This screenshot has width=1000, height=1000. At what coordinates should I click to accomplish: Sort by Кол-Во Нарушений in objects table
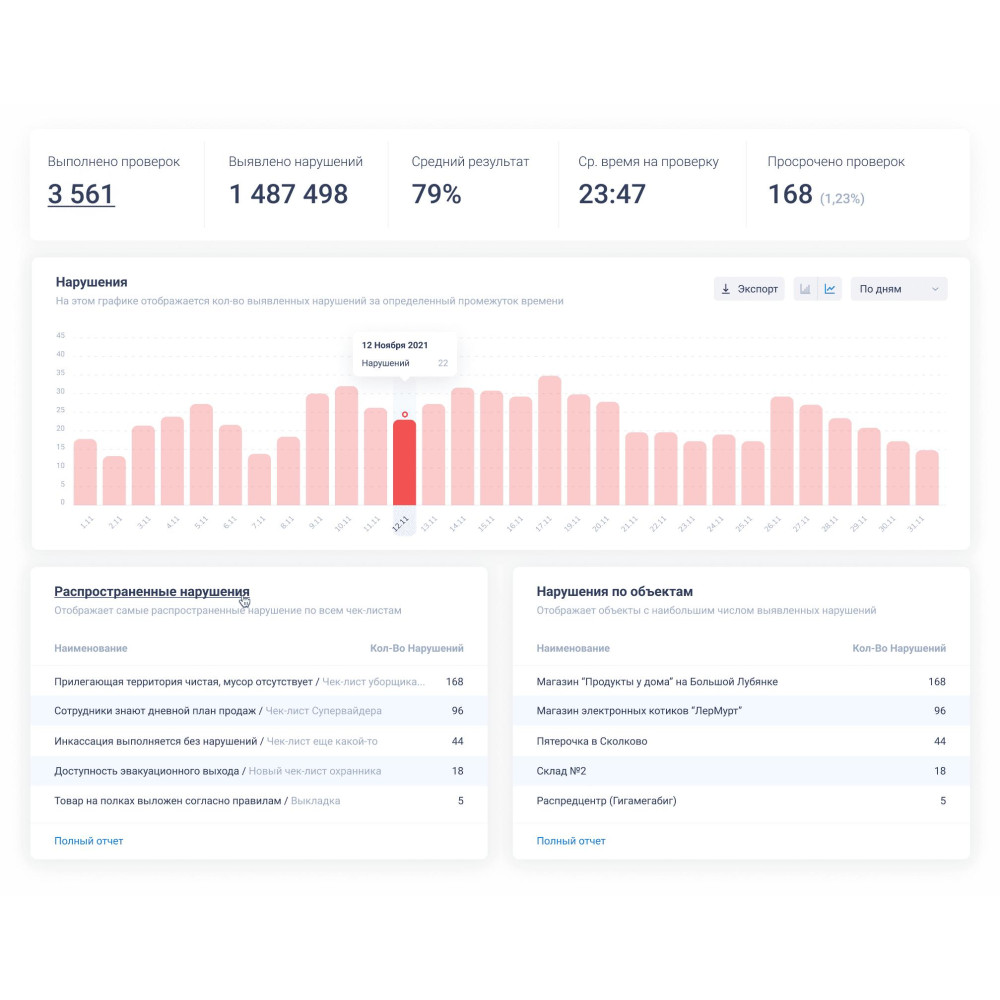pyautogui.click(x=898, y=649)
